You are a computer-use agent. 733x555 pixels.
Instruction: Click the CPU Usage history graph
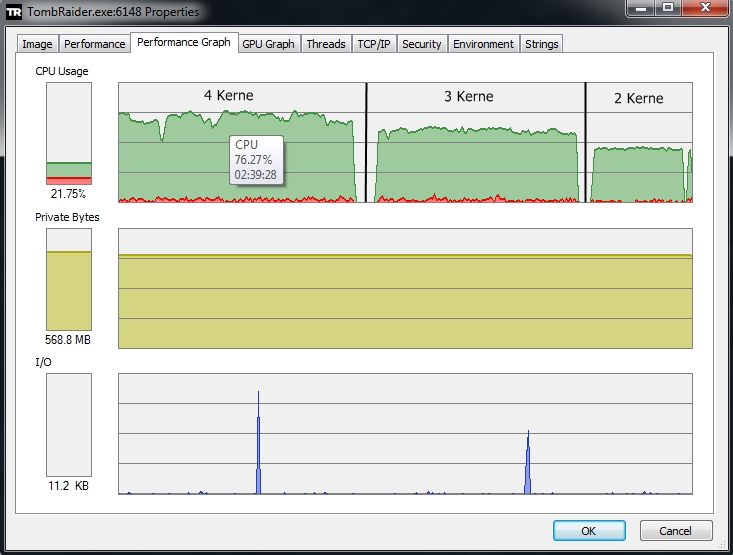(405, 143)
